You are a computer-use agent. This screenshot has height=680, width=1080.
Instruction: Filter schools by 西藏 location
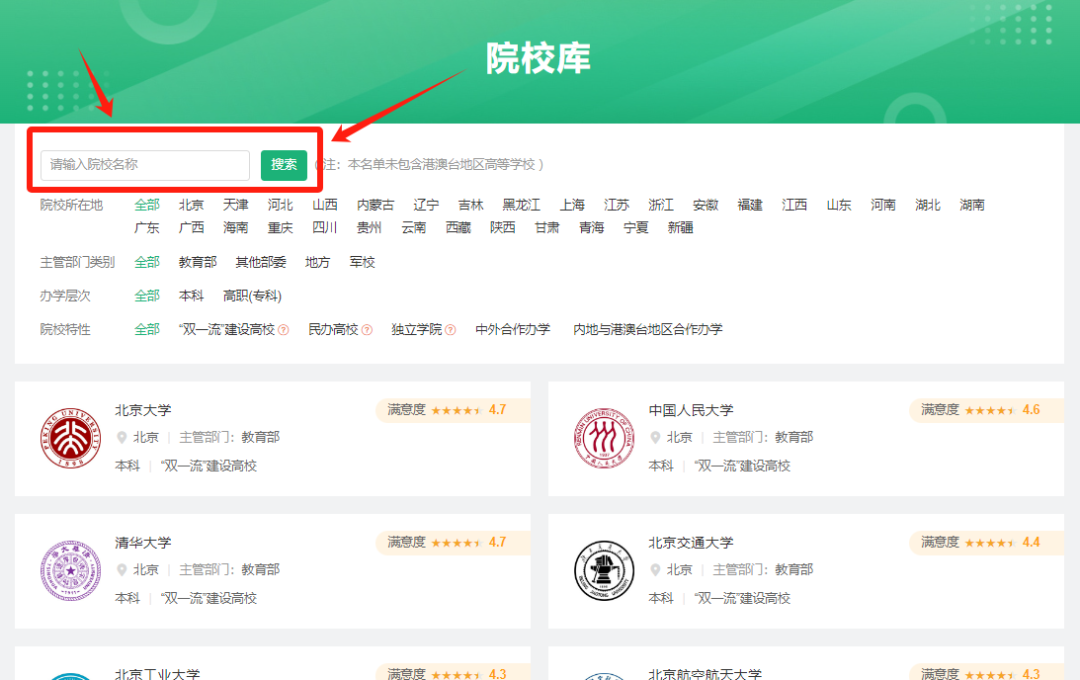coord(458,227)
